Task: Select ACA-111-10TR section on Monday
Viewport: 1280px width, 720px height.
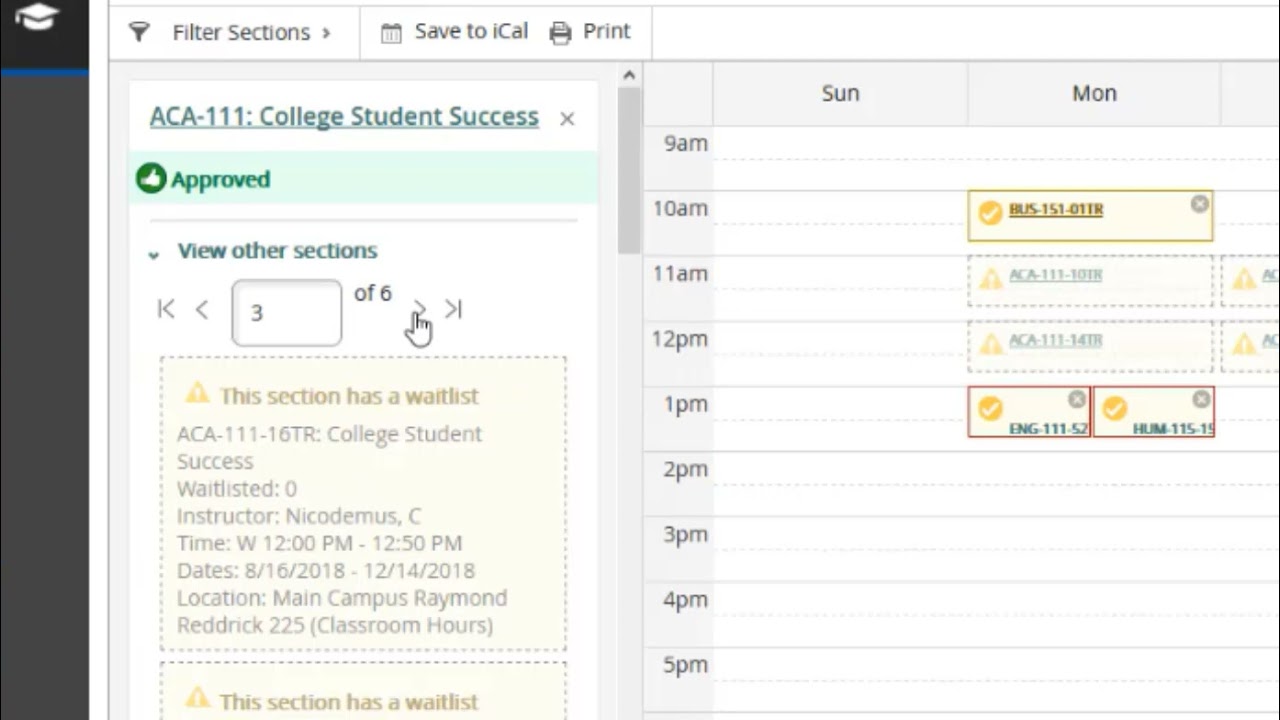Action: pyautogui.click(x=1055, y=275)
